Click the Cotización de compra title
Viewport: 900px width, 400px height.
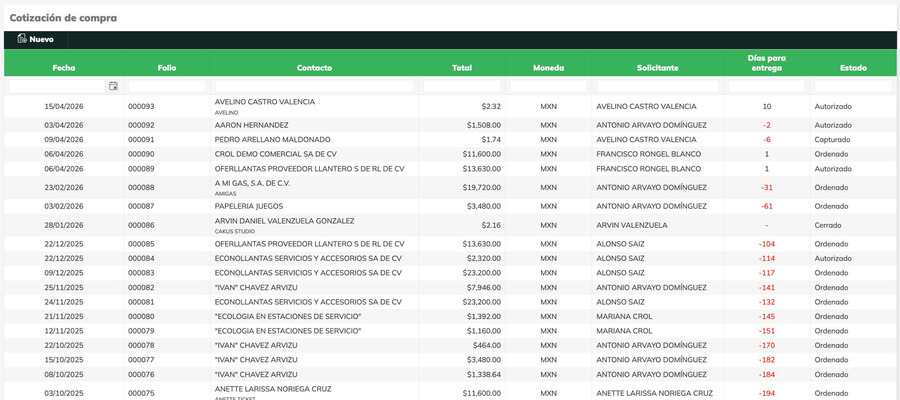coord(63,18)
